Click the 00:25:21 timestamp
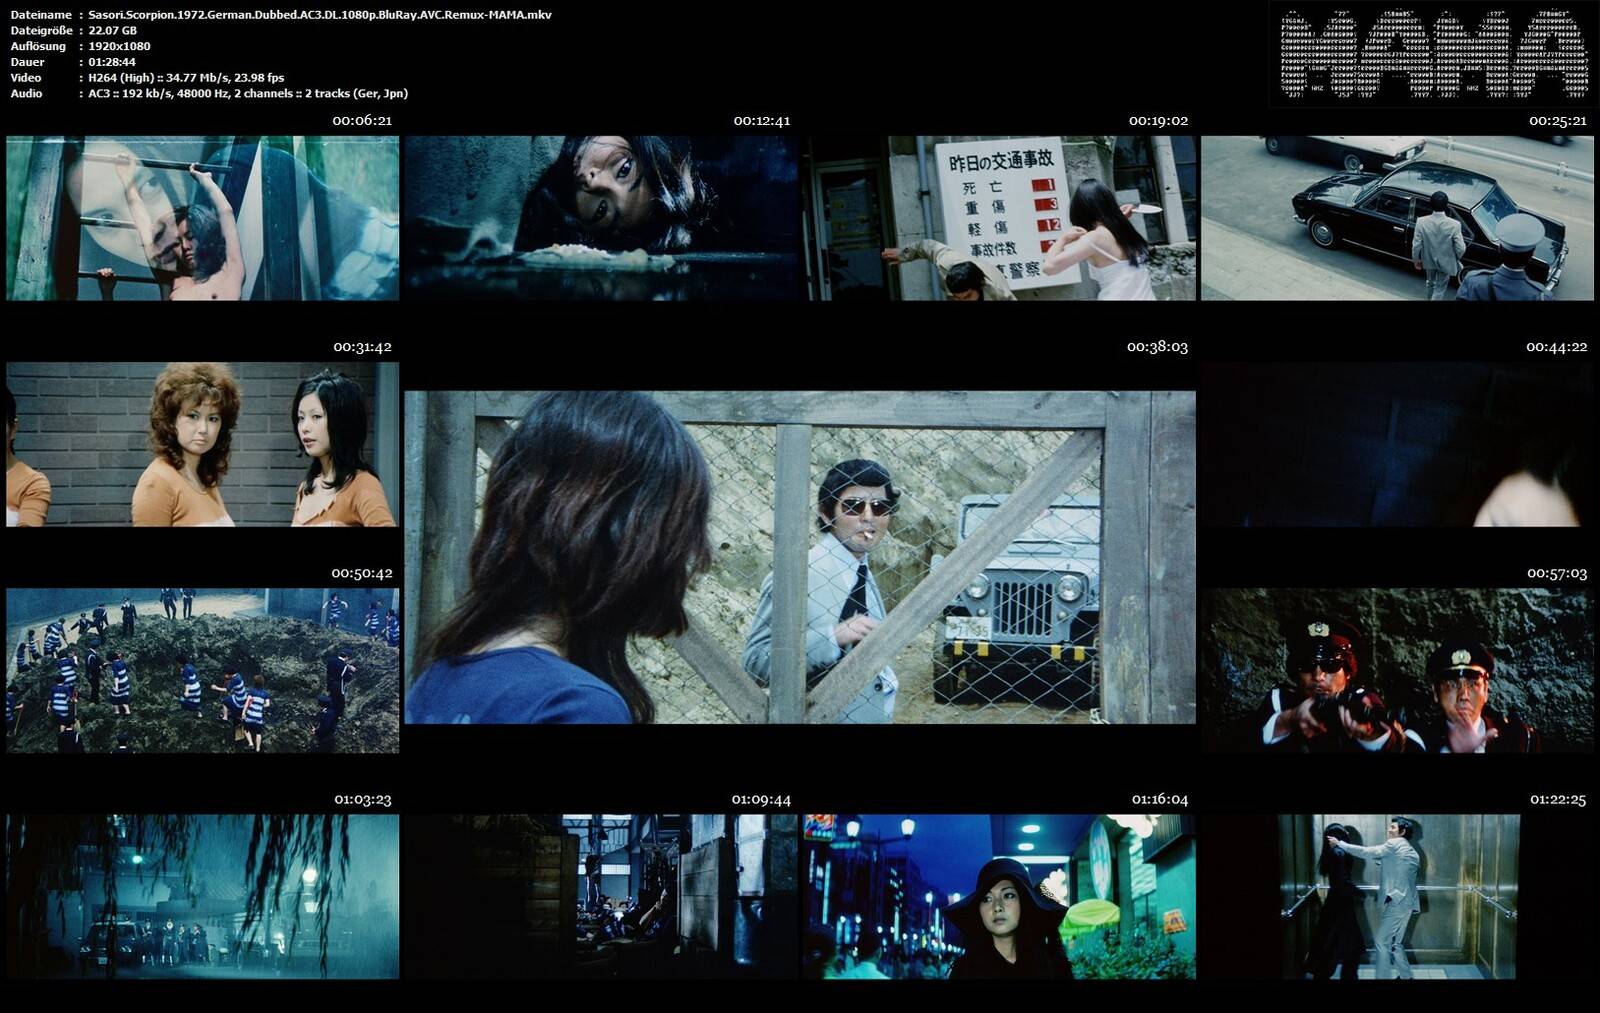 point(1558,121)
